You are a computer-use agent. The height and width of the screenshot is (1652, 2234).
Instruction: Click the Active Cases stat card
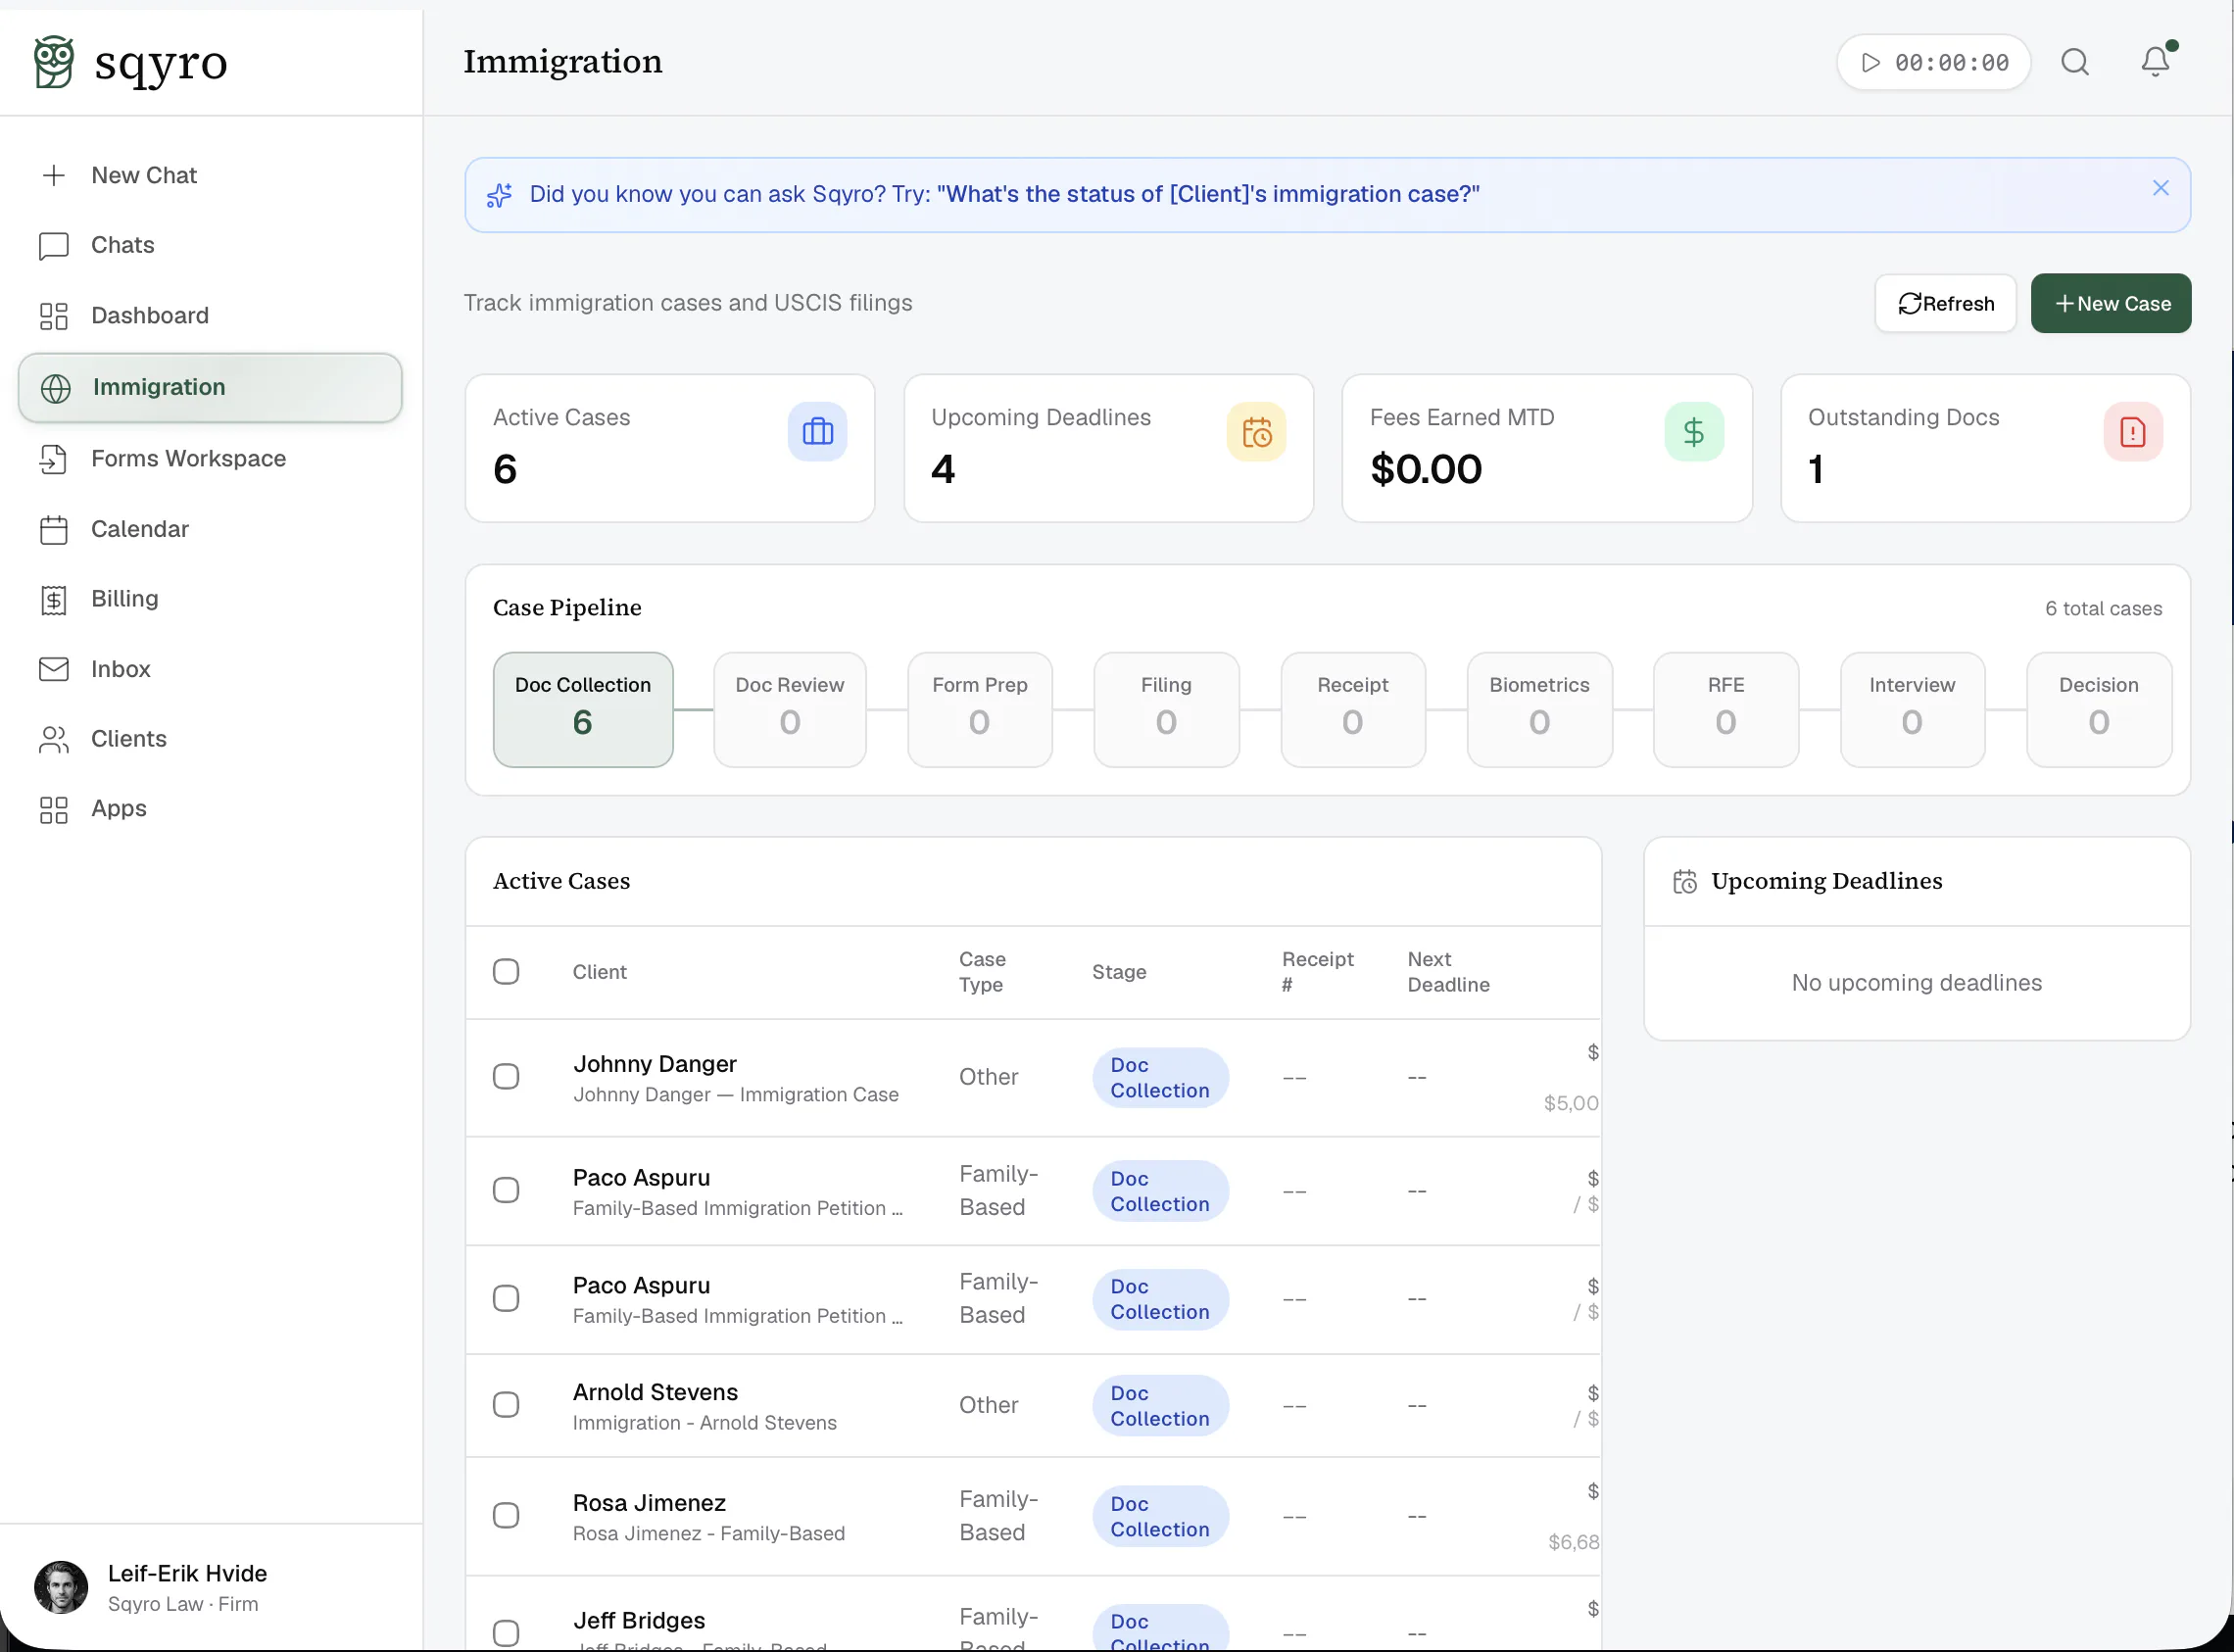[670, 447]
